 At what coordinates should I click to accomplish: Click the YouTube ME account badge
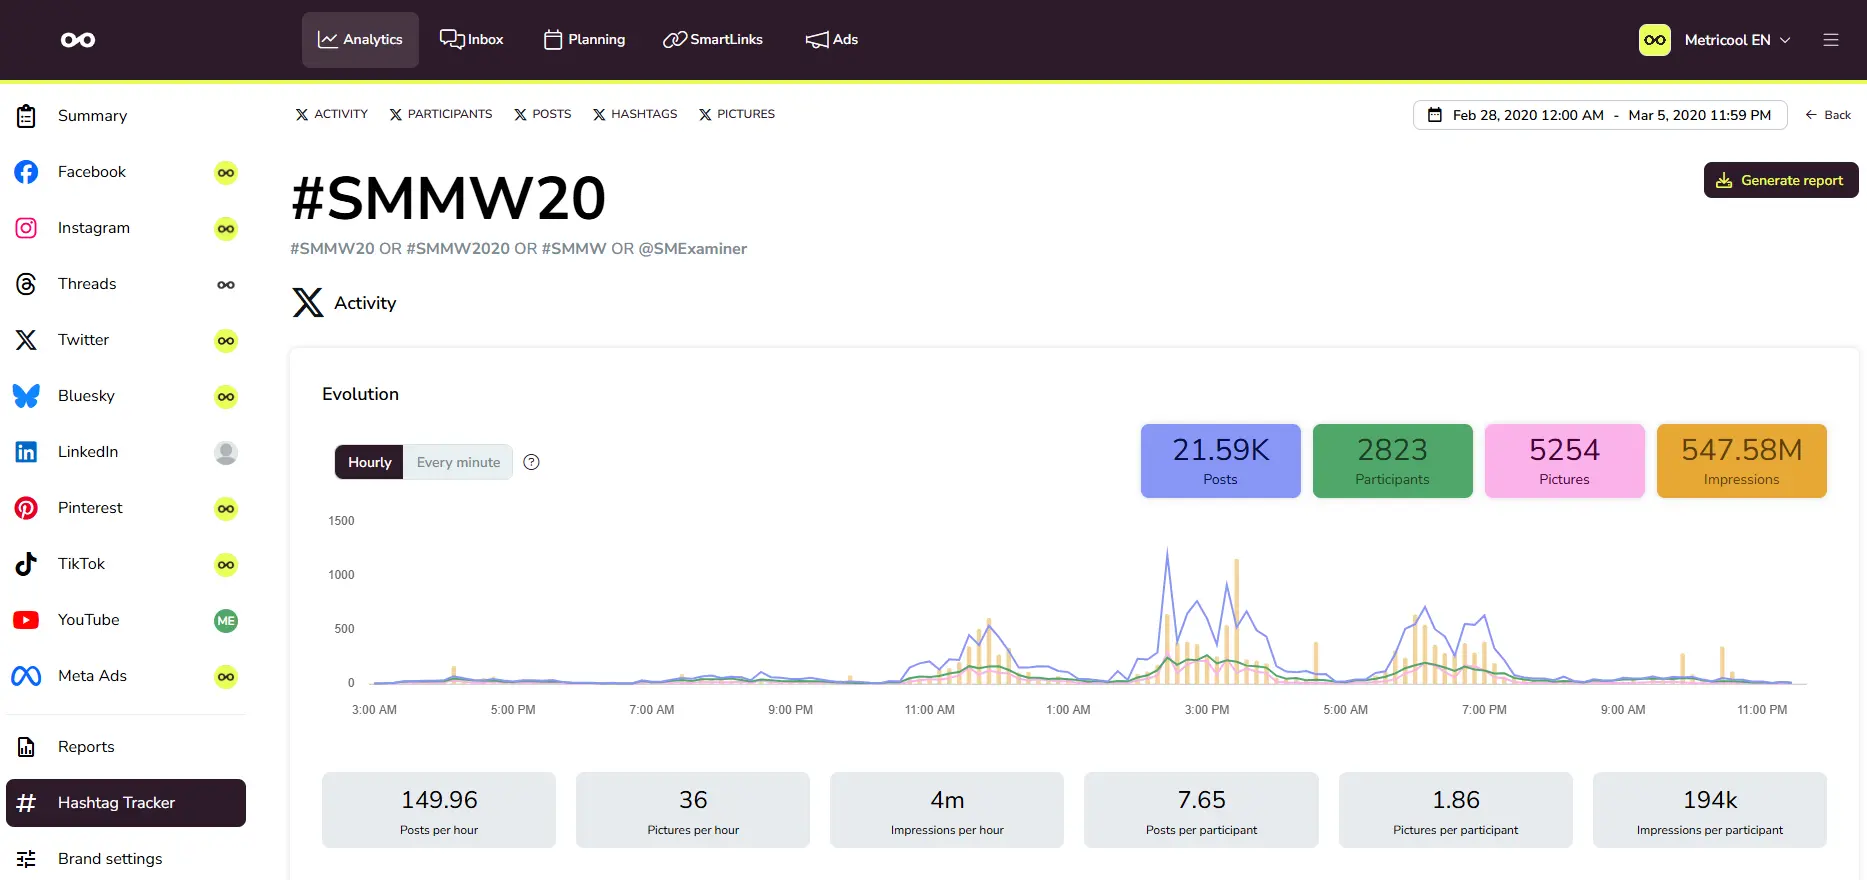[x=226, y=620]
